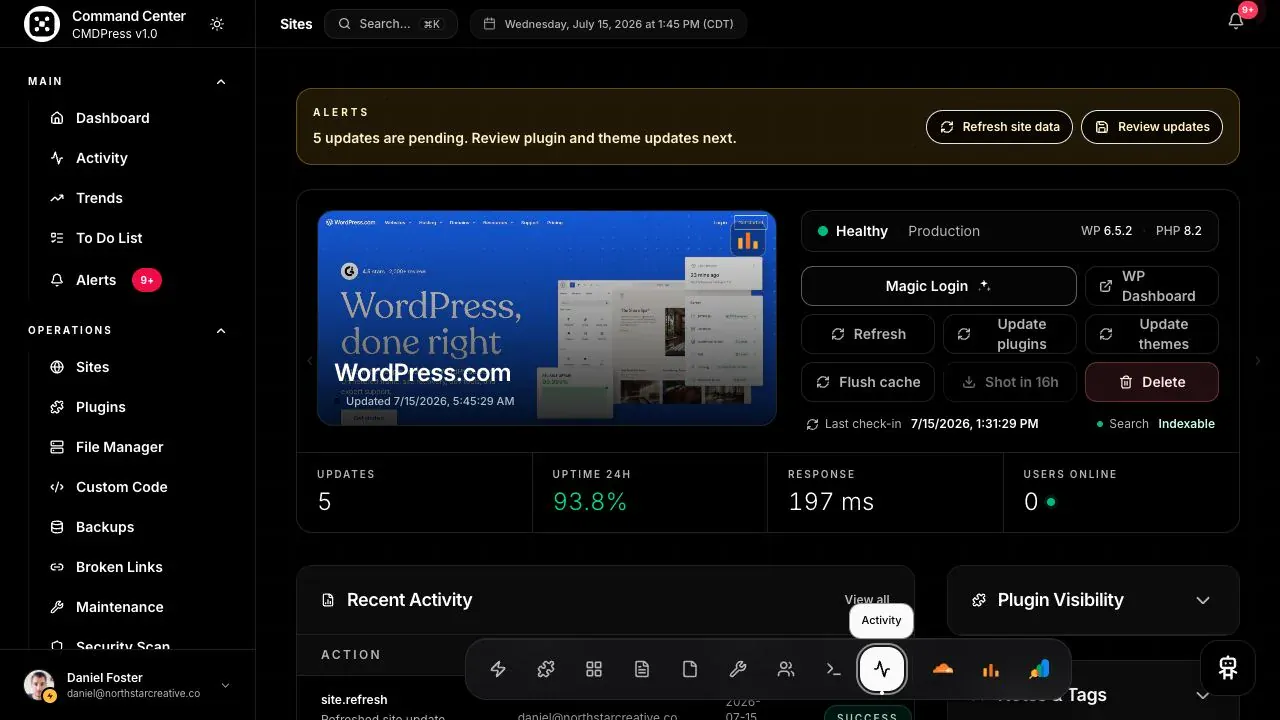The height and width of the screenshot is (720, 1280).
Task: Go to next site carousel arrow
Action: 1258,361
